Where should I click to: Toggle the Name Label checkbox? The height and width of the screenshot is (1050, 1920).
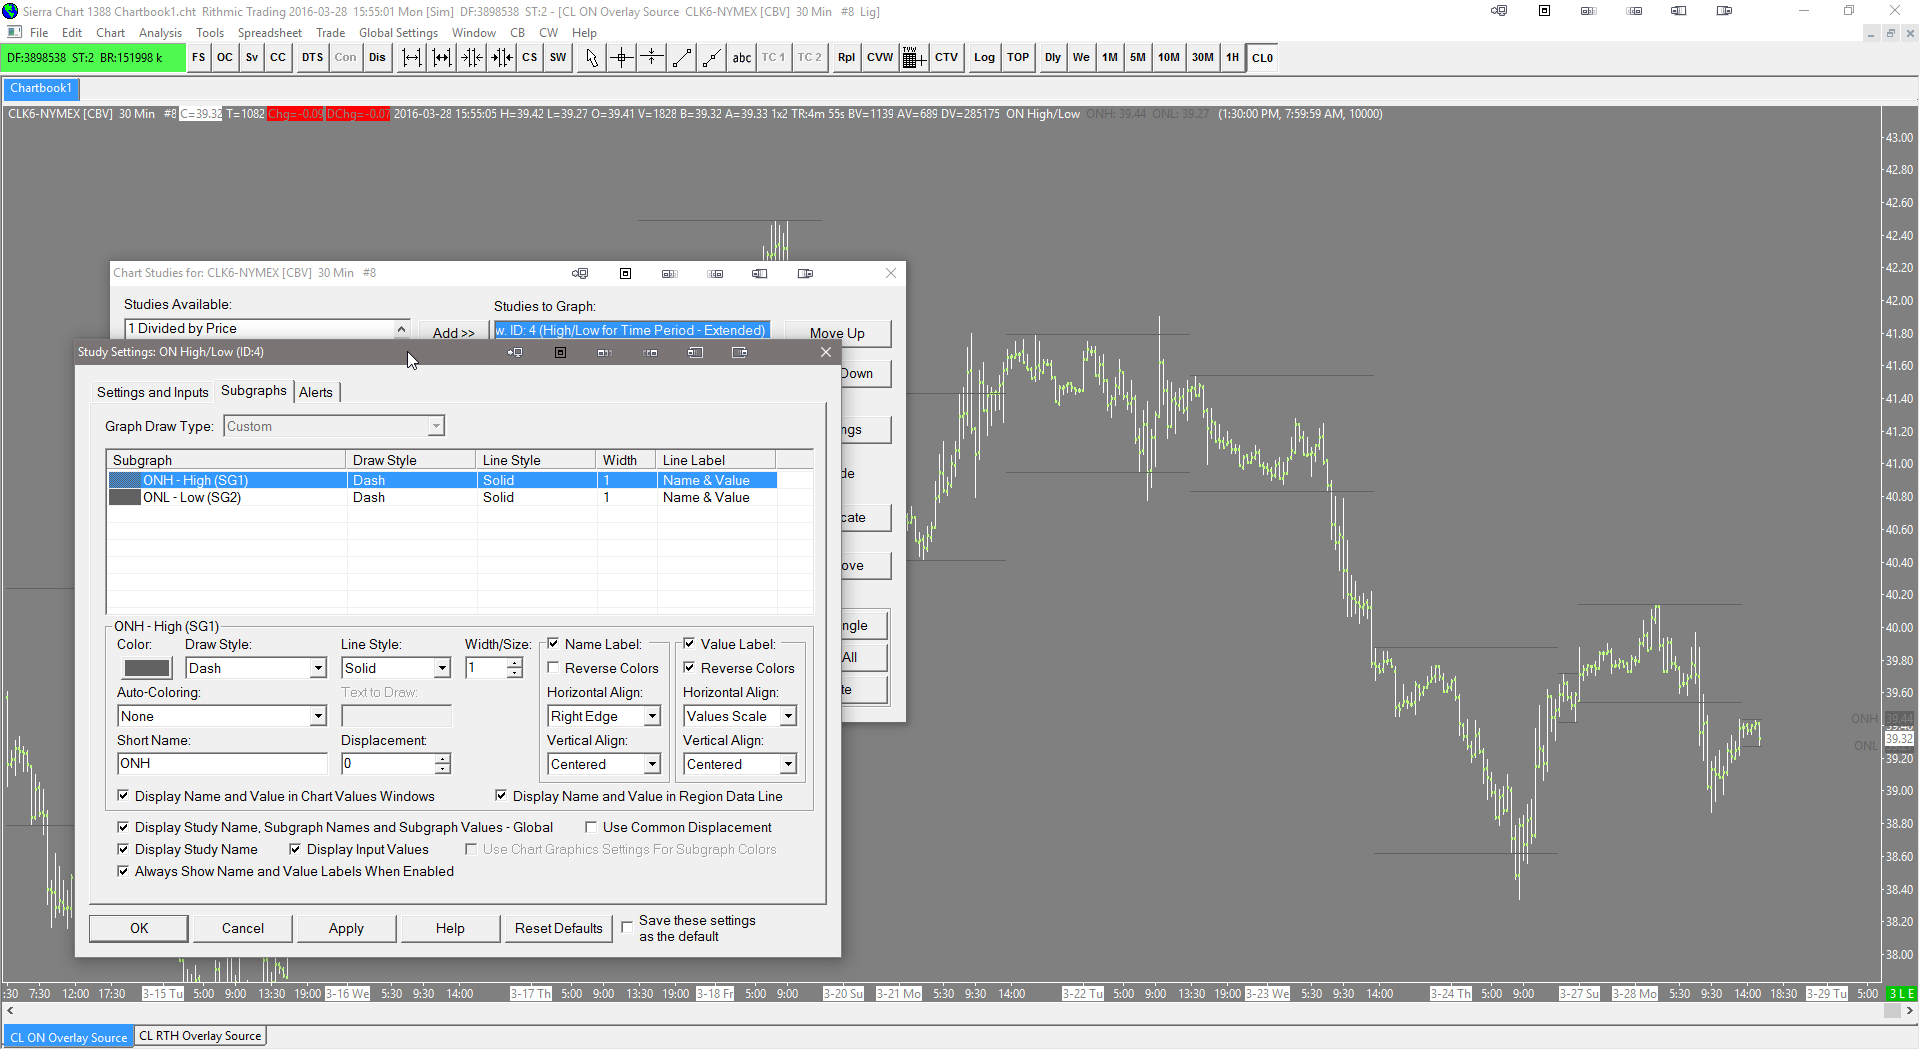(x=554, y=644)
